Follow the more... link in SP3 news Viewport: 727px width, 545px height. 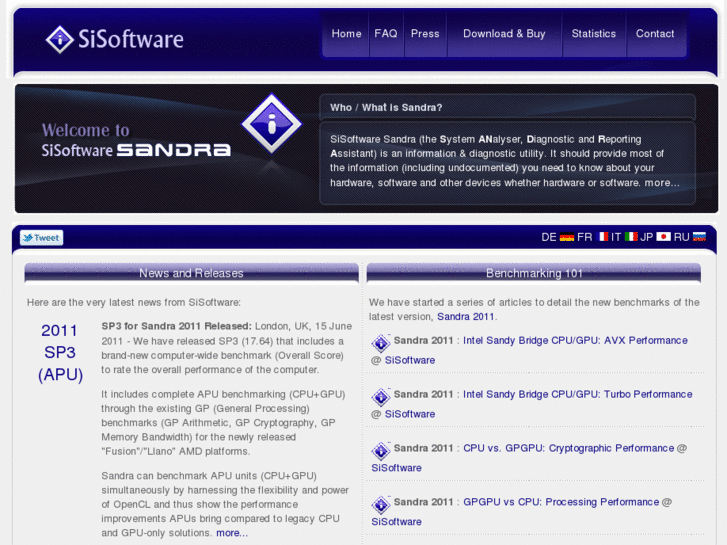(232, 533)
